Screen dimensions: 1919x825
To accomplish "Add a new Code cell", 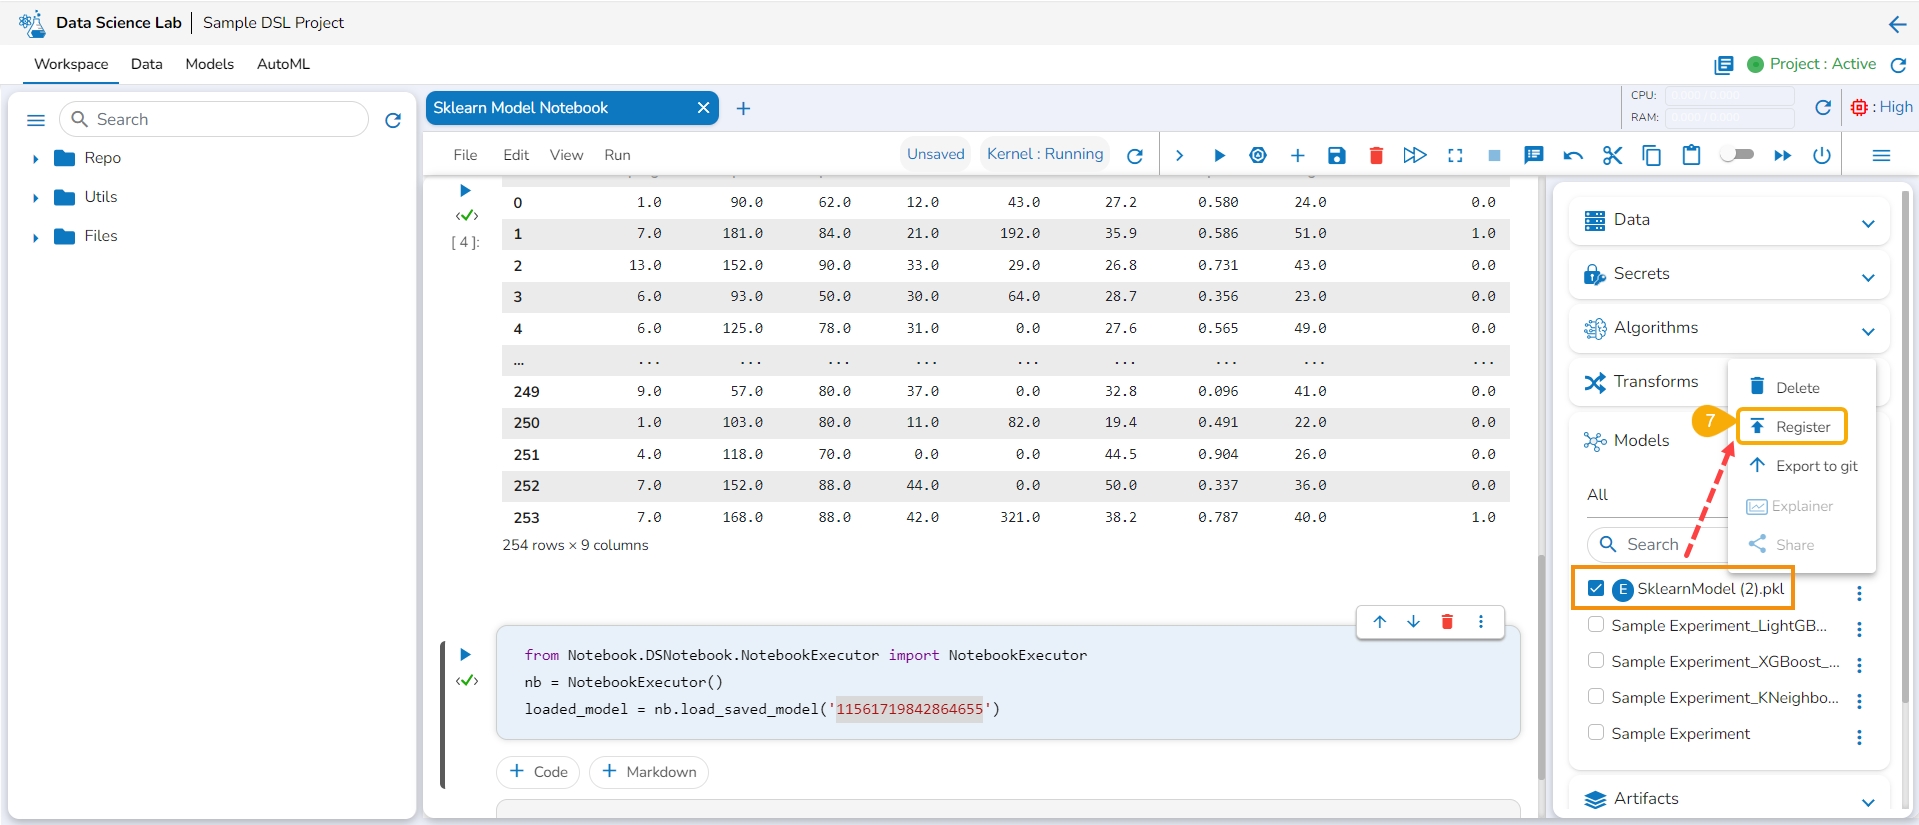I will coord(538,772).
